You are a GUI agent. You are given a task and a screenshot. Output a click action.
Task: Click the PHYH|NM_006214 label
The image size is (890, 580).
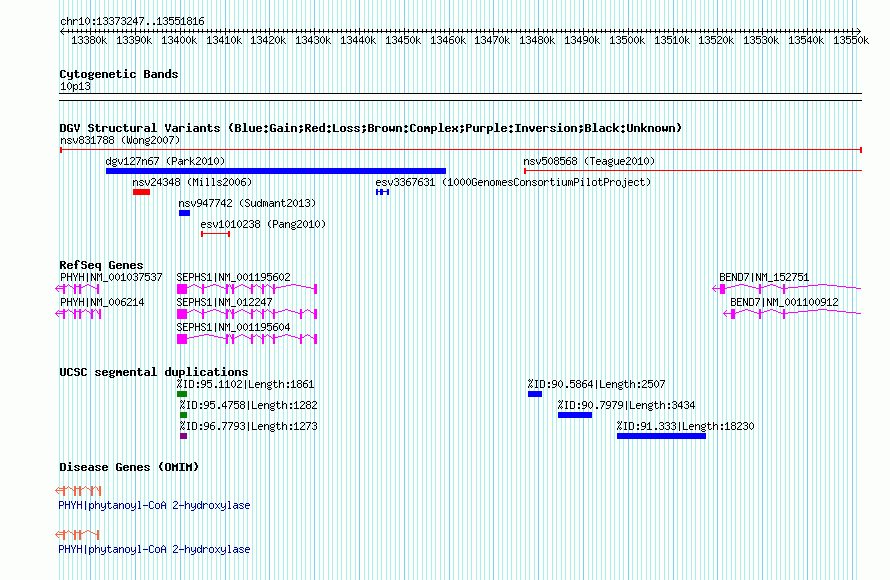102,302
